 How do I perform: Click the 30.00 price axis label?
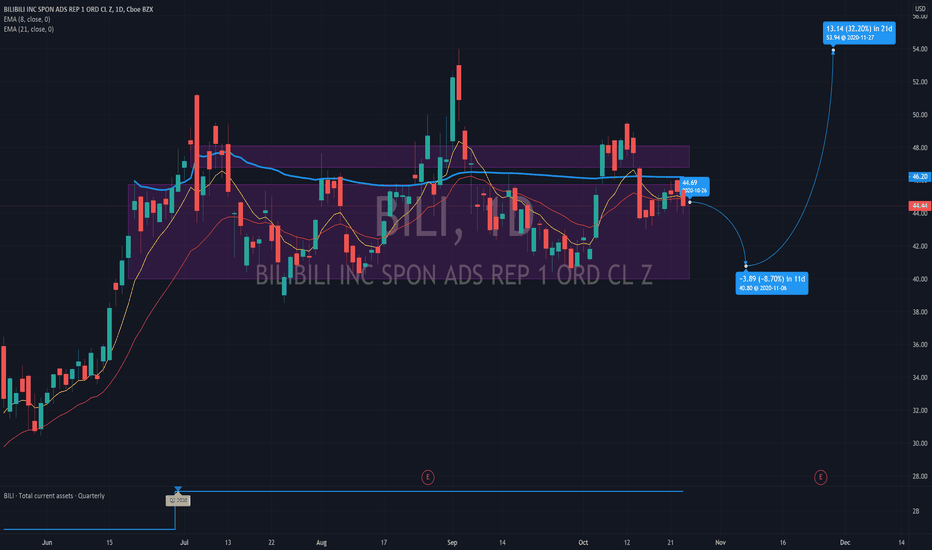[x=920, y=444]
